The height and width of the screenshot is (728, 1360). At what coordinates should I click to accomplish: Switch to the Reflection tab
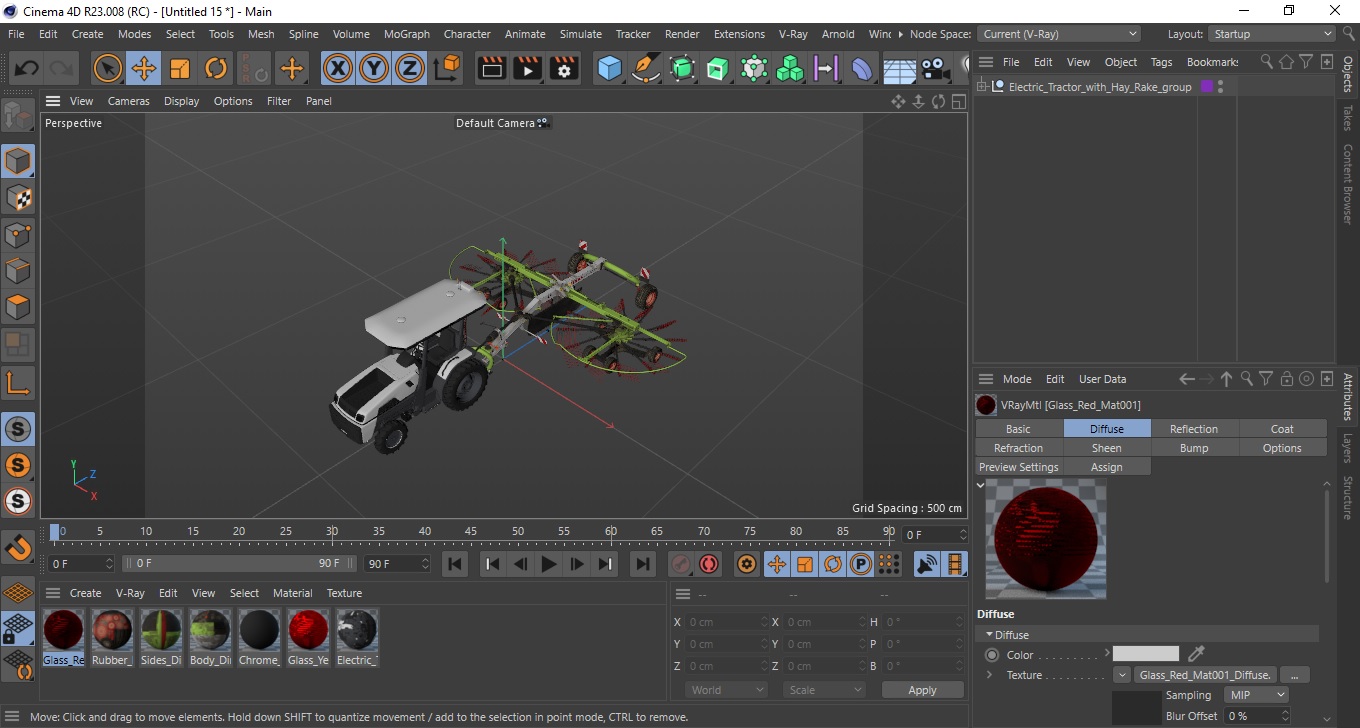(x=1194, y=429)
